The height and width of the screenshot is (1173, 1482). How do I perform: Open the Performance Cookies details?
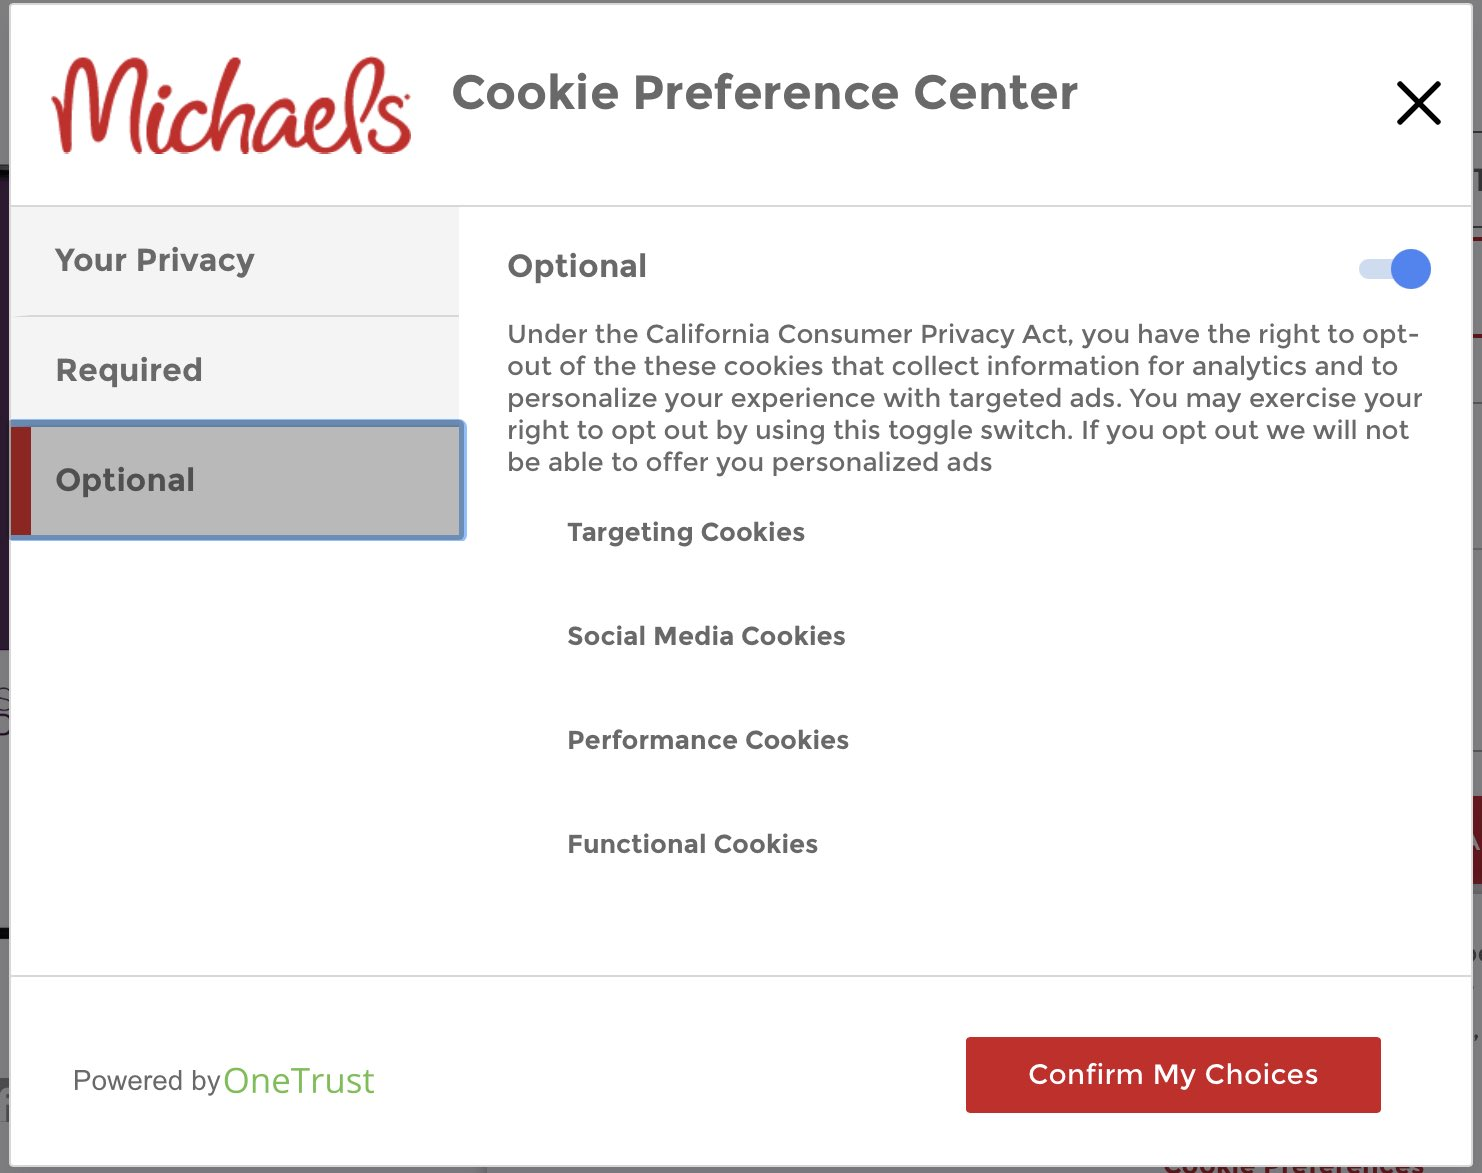point(708,740)
